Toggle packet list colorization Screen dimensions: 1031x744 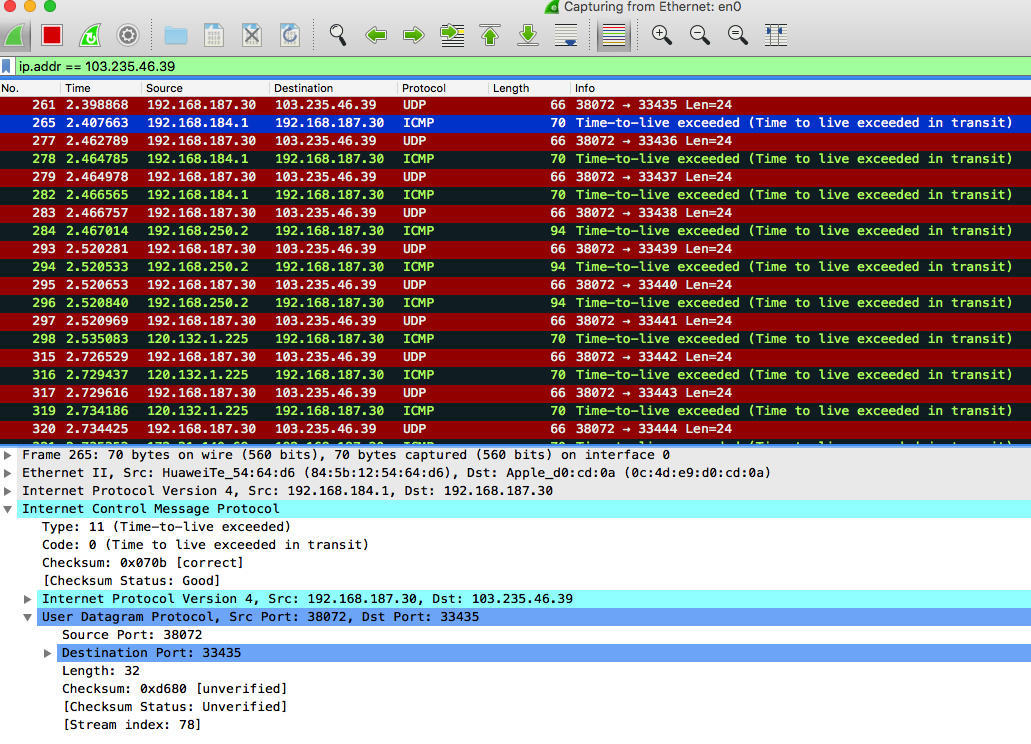[613, 35]
